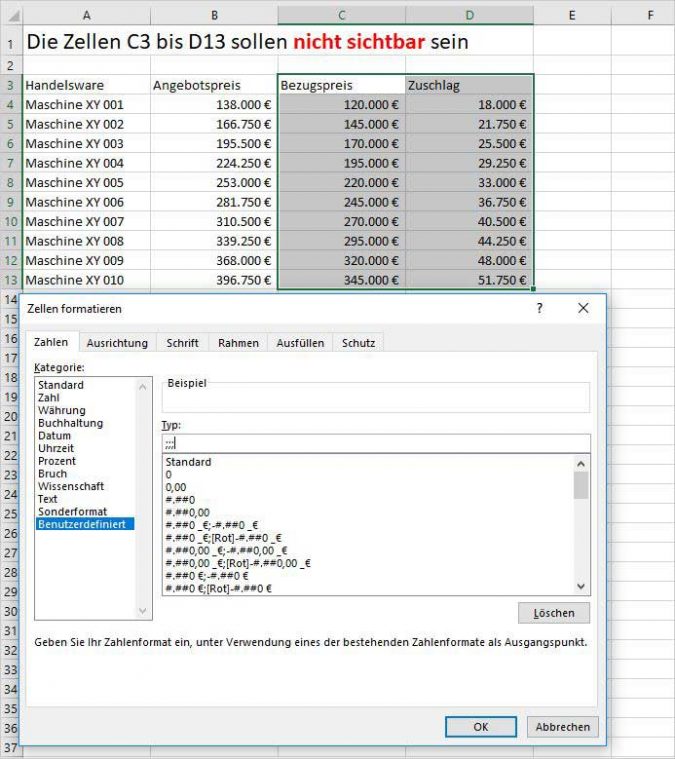The width and height of the screenshot is (675, 759).
Task: Select category Währung
Action: pyautogui.click(x=61, y=410)
